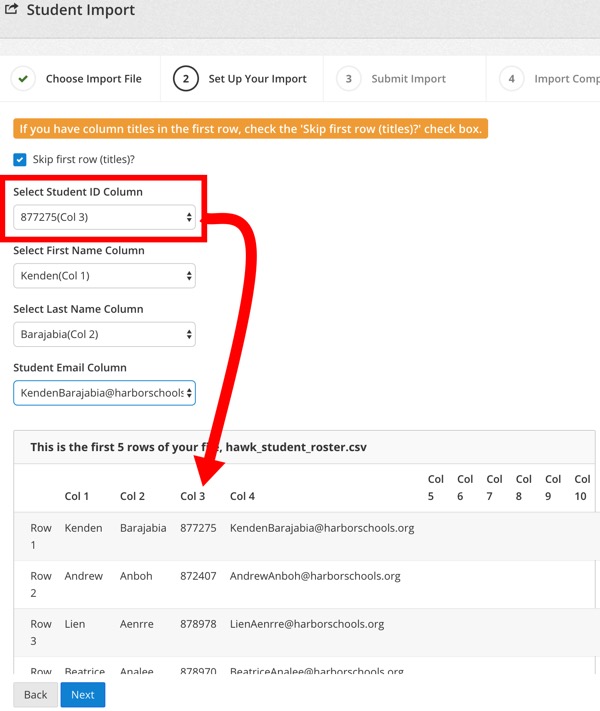Click the Row 3 label

tap(41, 633)
